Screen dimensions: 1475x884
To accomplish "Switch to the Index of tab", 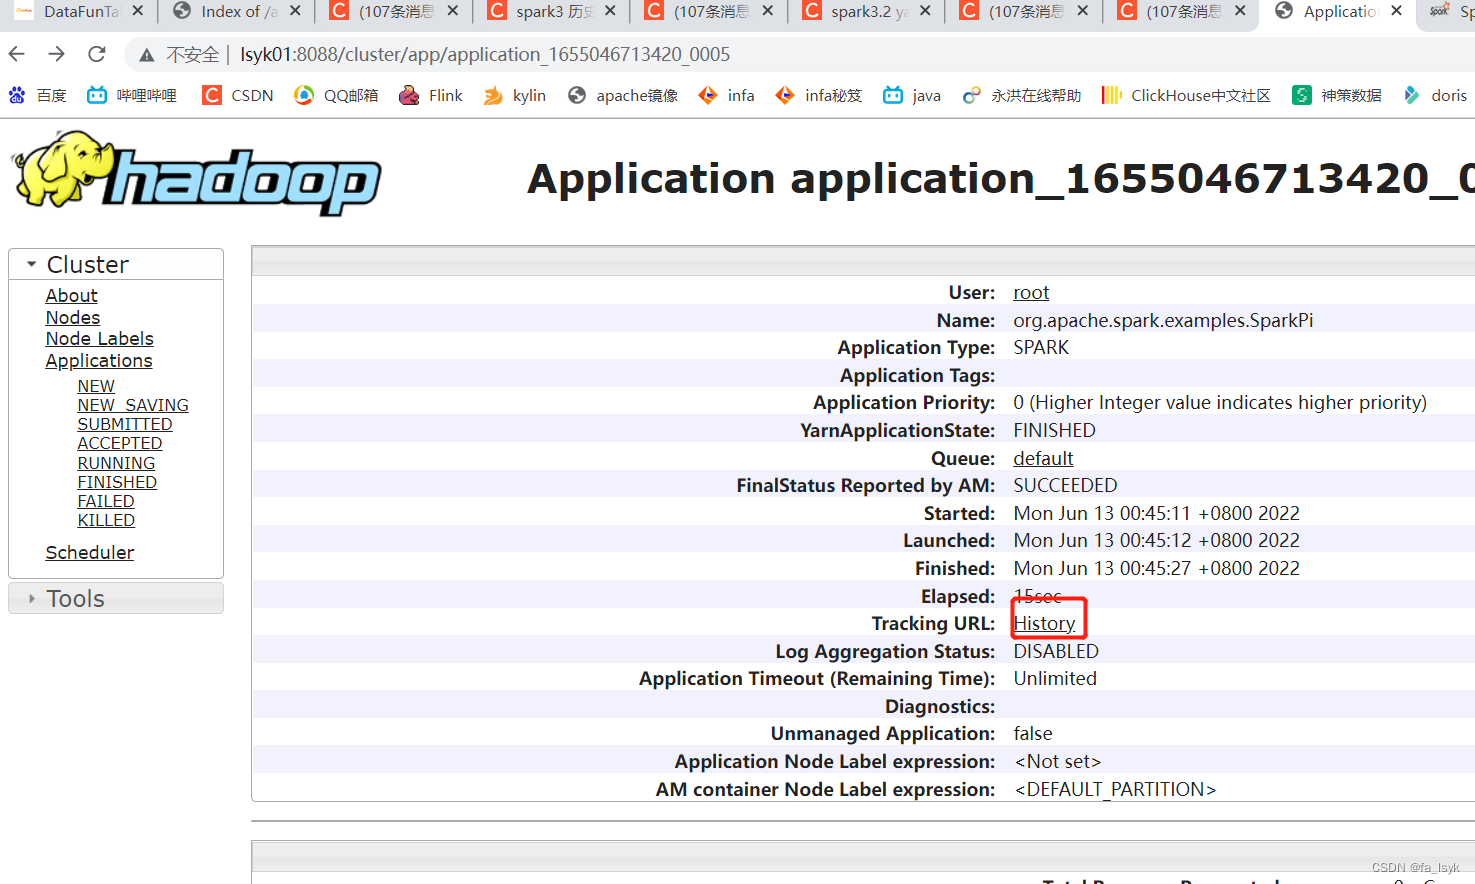I will pos(238,11).
